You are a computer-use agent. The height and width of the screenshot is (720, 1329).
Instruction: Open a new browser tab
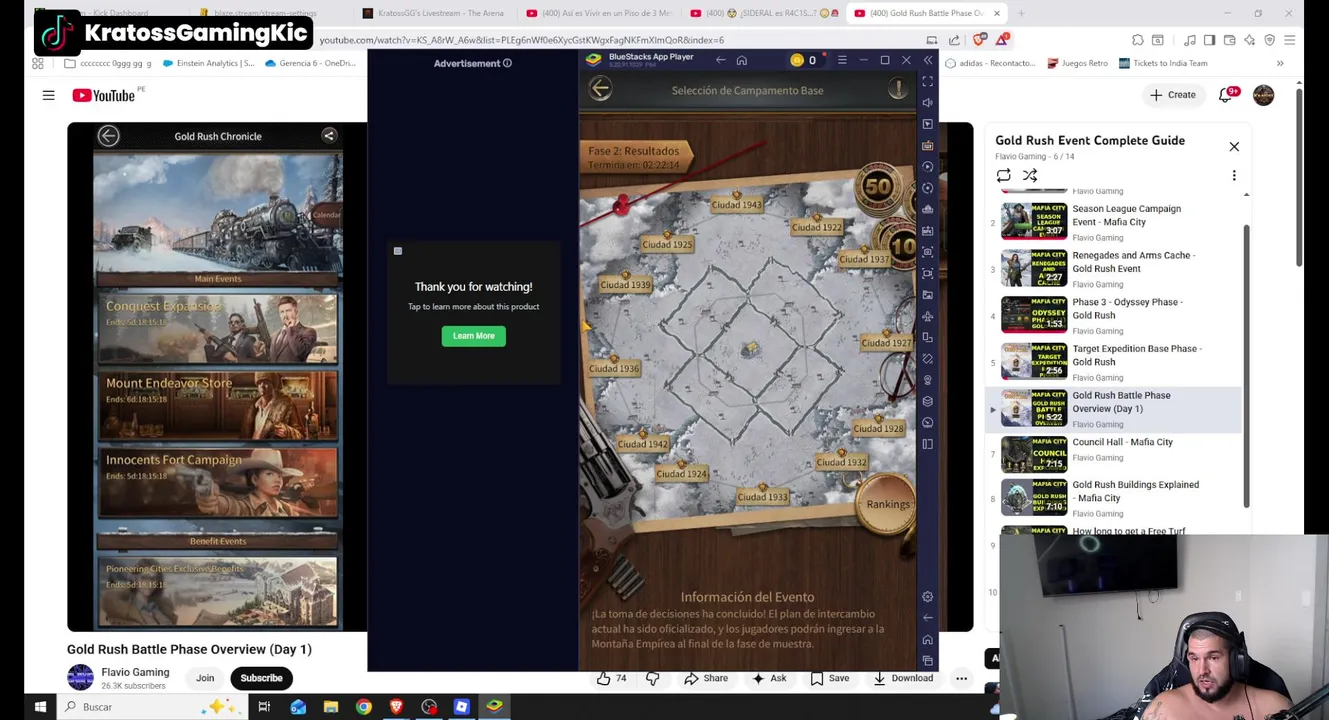click(1022, 13)
